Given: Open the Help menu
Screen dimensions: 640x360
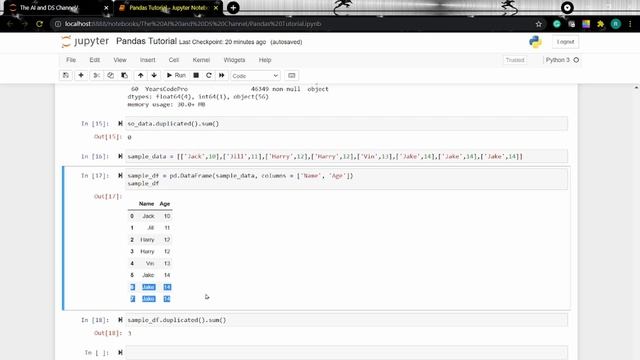Looking at the screenshot, I should pos(265,60).
